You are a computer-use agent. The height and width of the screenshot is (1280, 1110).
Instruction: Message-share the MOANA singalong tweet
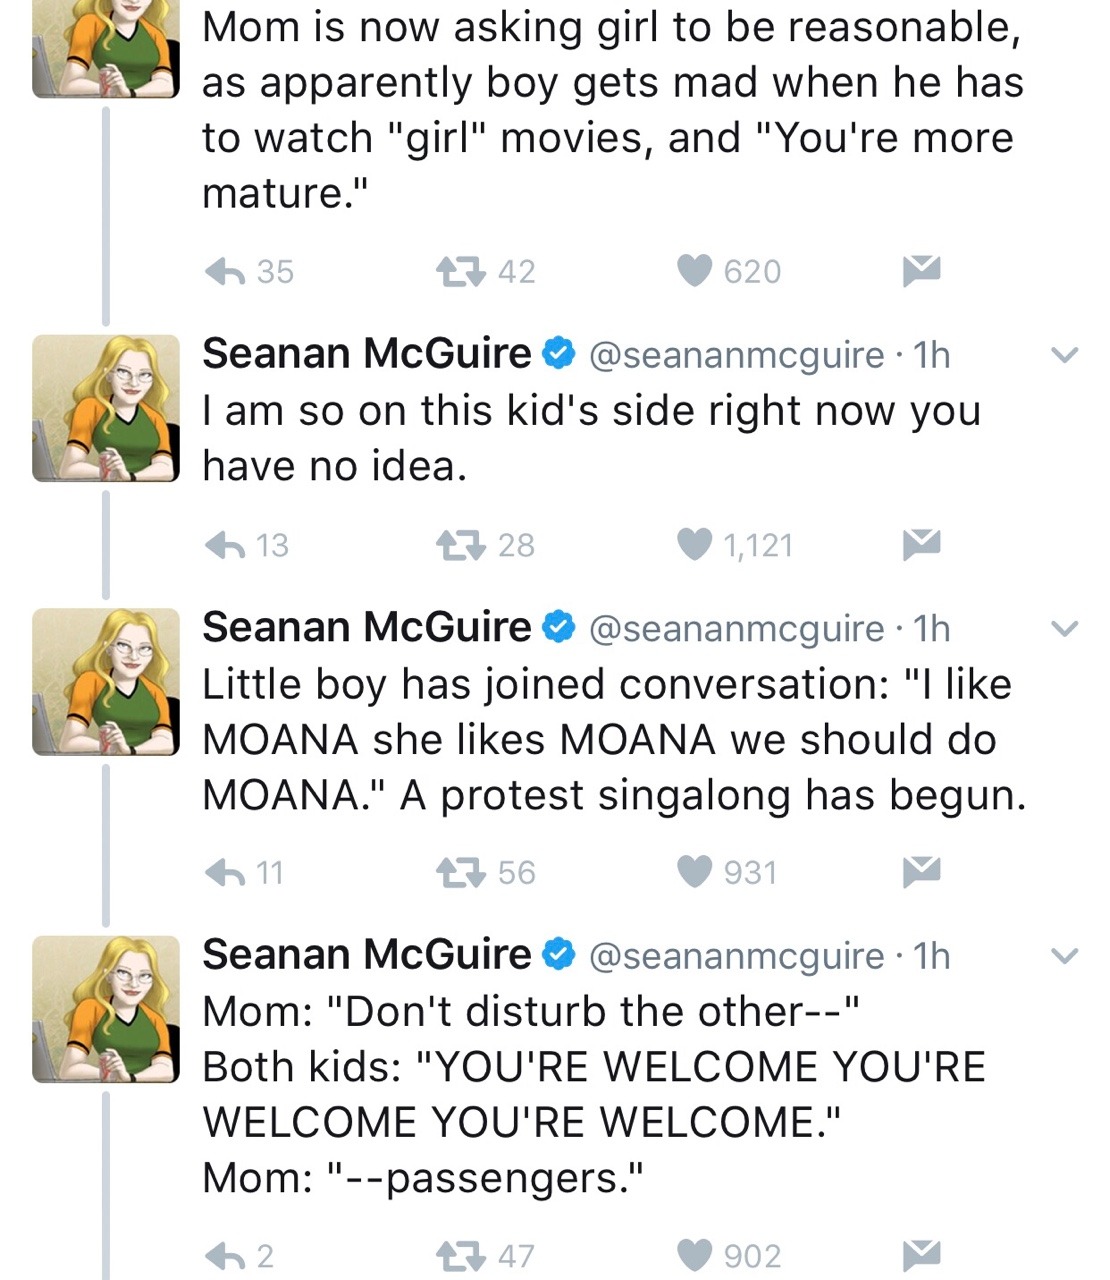[921, 873]
